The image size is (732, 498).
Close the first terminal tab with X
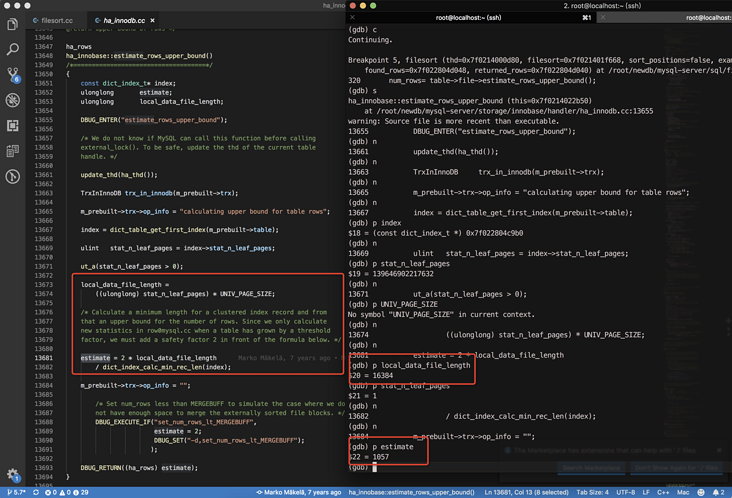(x=353, y=17)
